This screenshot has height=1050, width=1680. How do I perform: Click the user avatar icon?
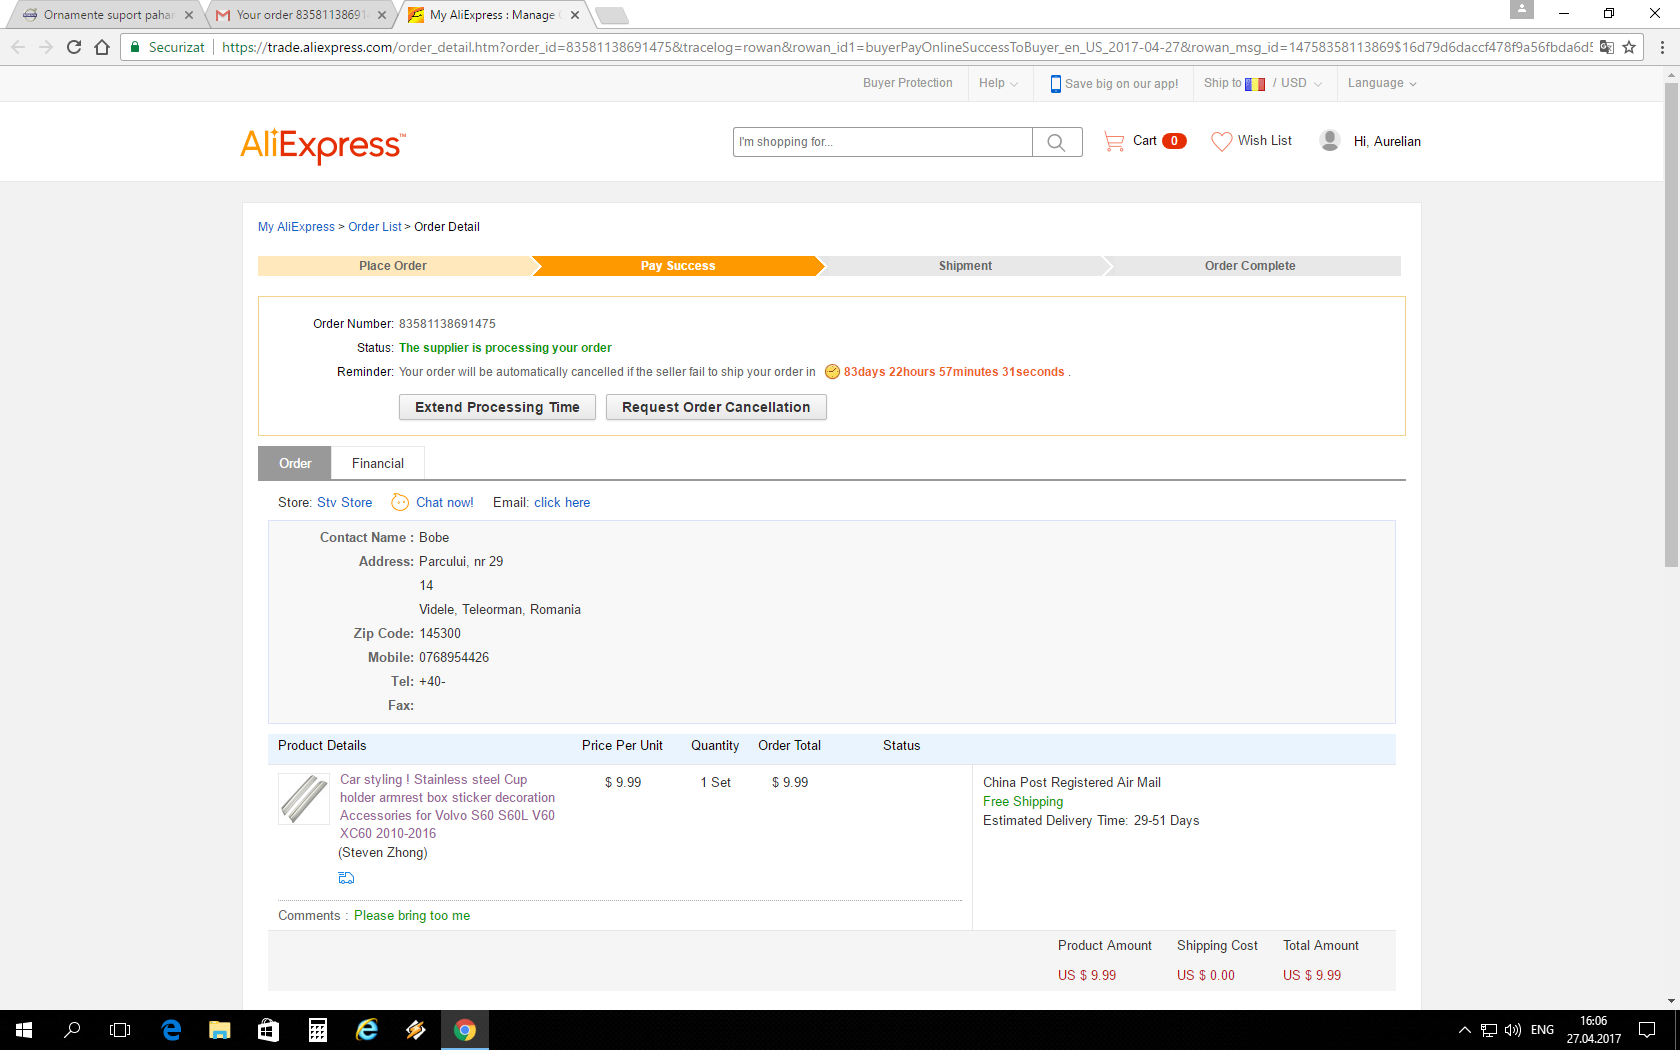(x=1330, y=141)
